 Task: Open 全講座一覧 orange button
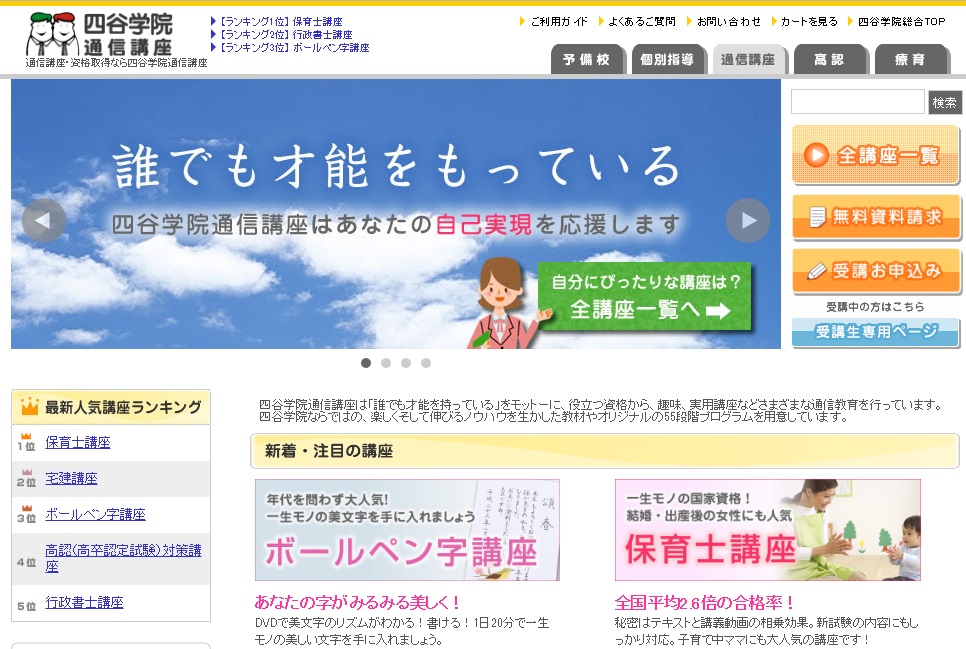point(875,155)
